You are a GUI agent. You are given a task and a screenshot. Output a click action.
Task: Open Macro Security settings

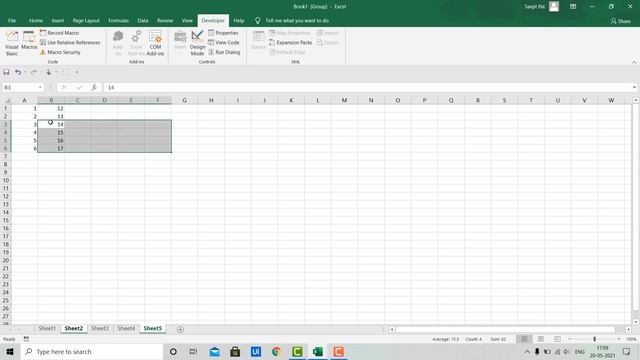pos(60,52)
